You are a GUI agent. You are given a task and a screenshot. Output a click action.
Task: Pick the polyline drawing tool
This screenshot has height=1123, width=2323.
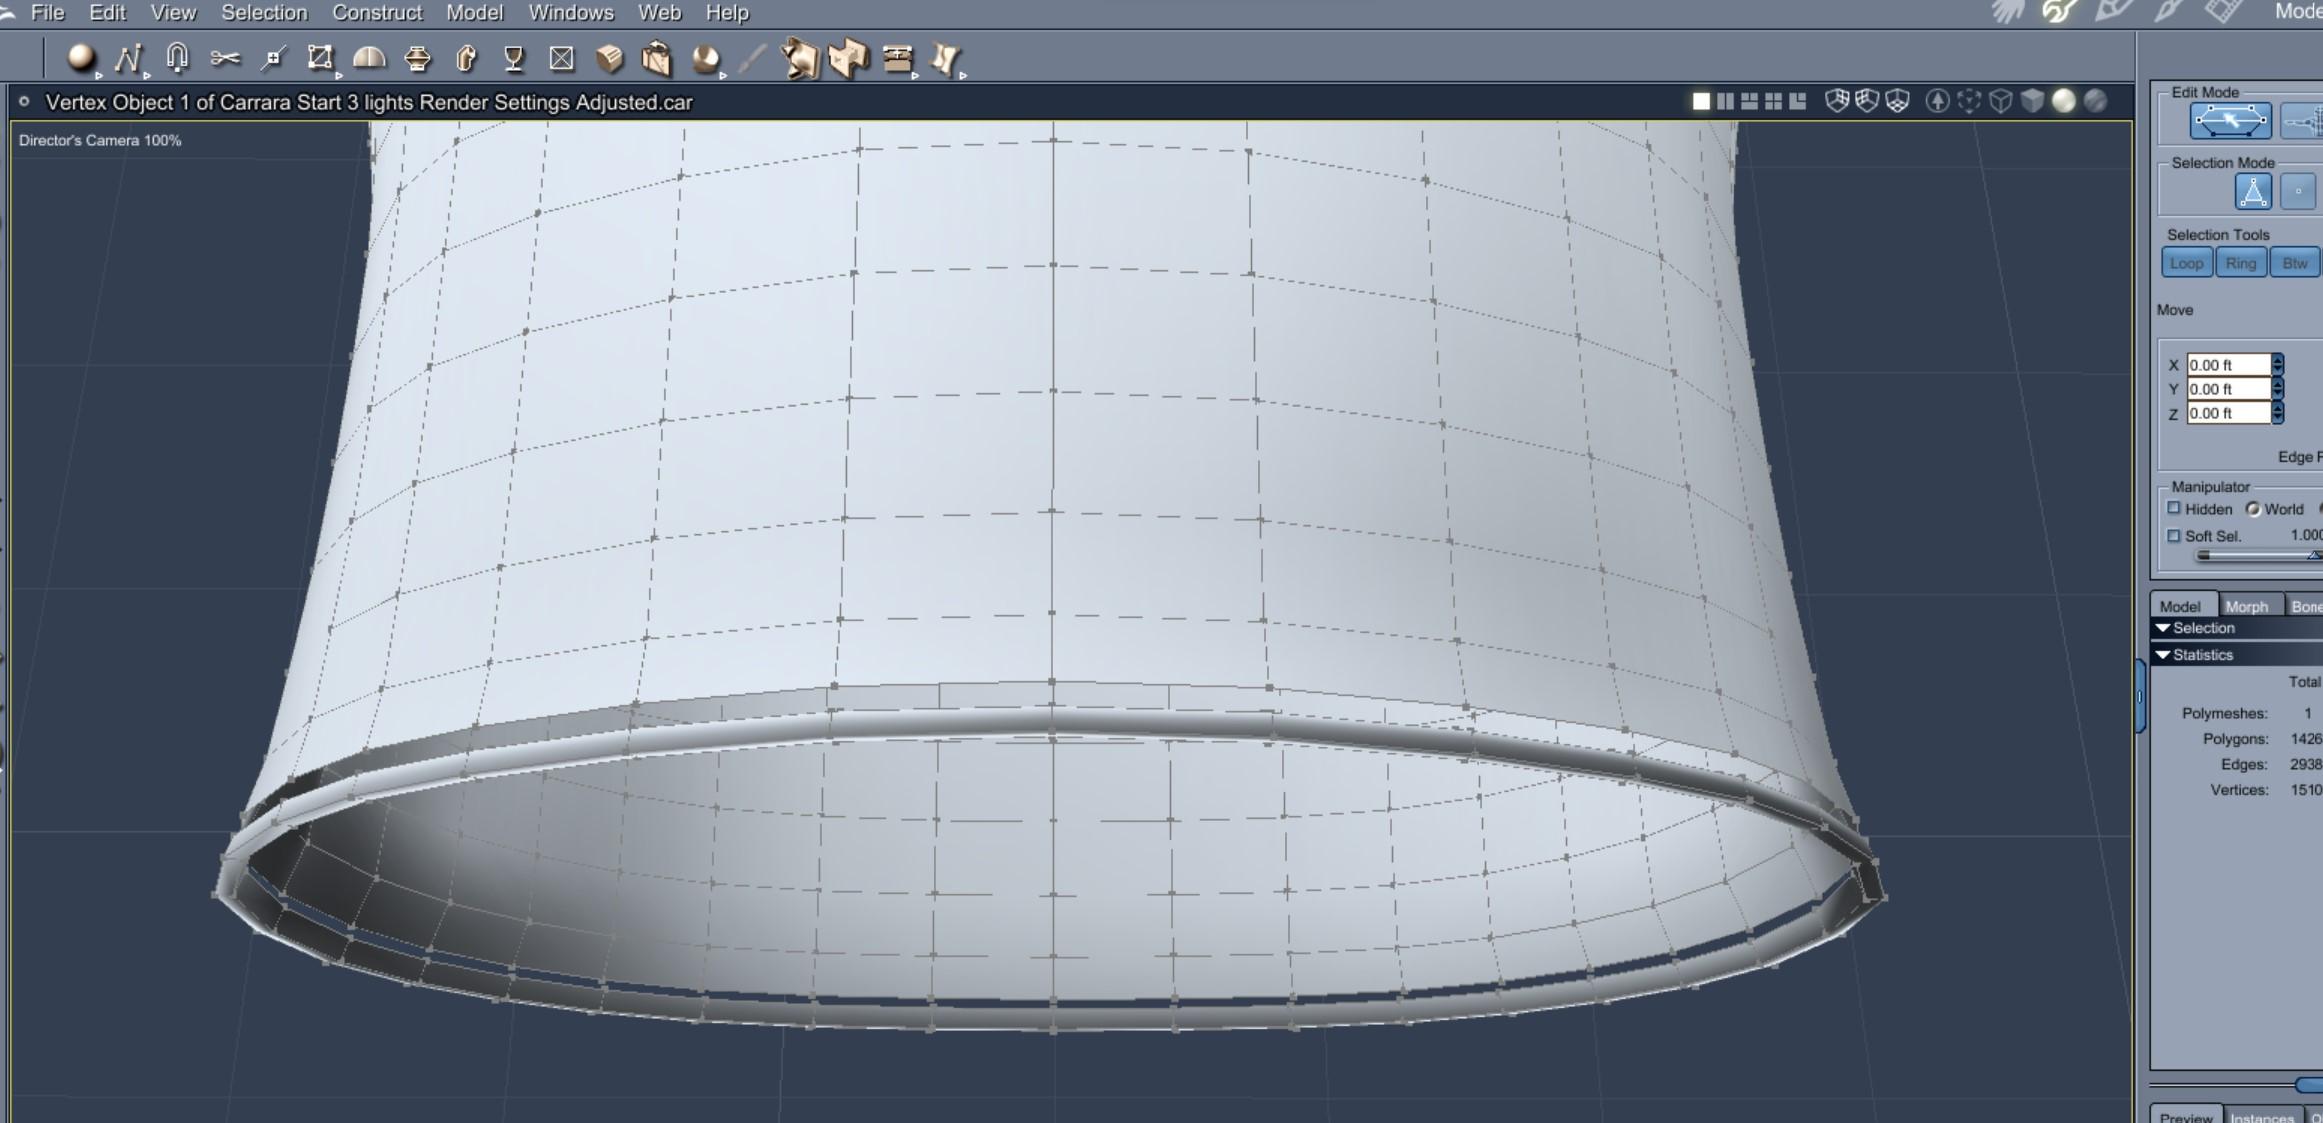[127, 58]
